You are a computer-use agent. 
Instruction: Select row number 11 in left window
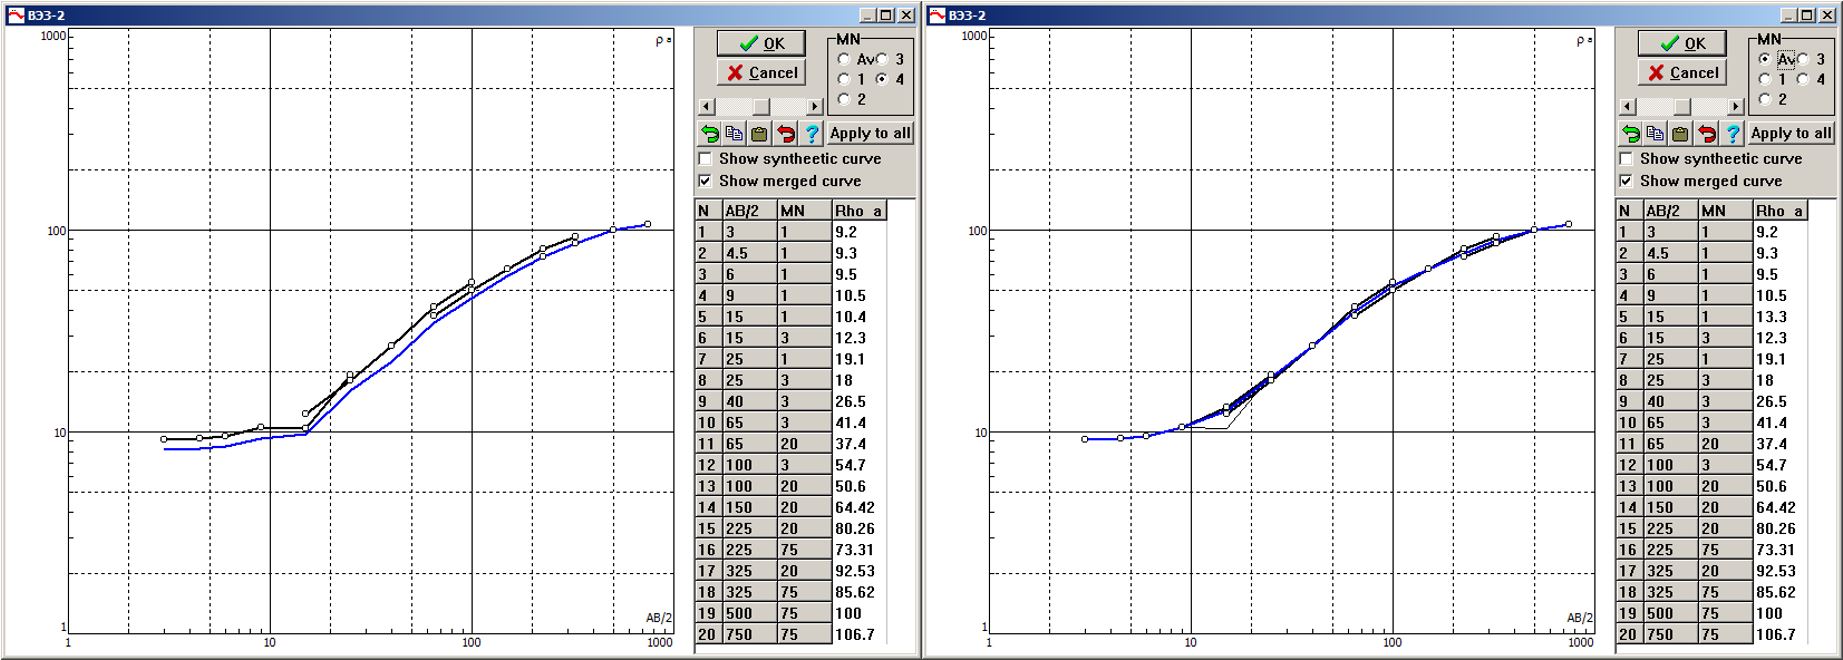coord(708,443)
